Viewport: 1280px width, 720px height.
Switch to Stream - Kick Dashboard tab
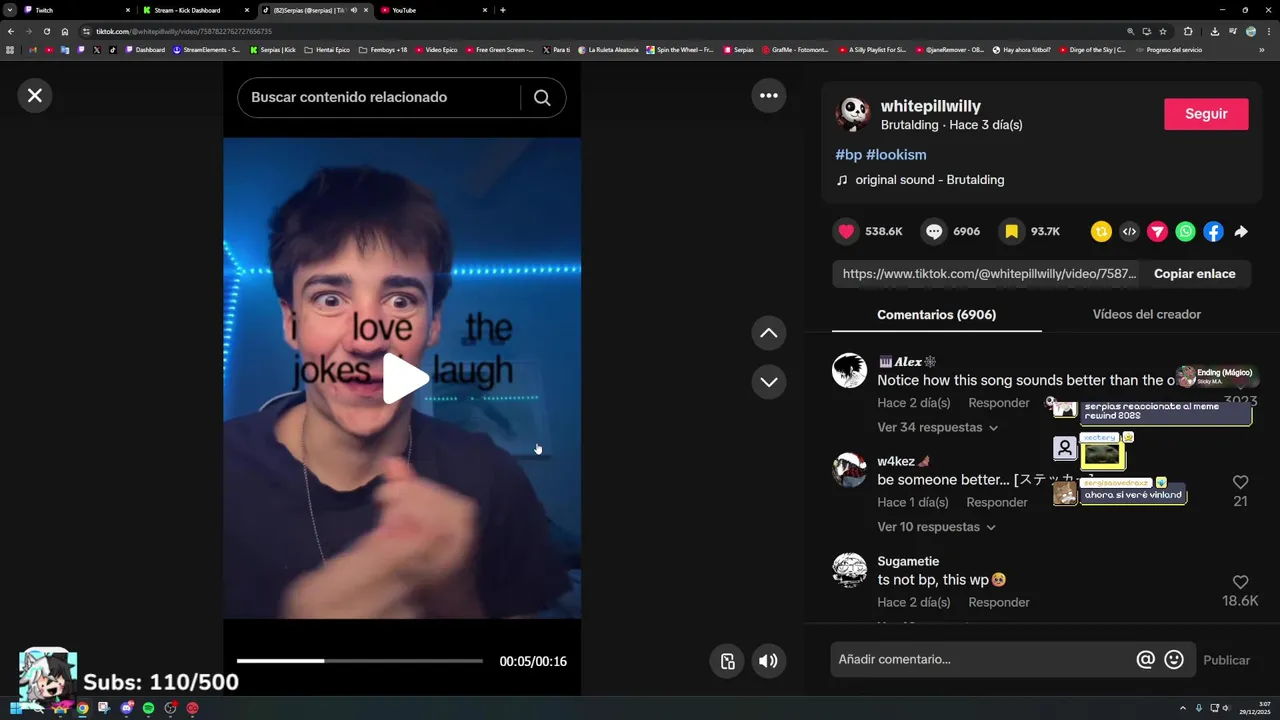pyautogui.click(x=195, y=10)
